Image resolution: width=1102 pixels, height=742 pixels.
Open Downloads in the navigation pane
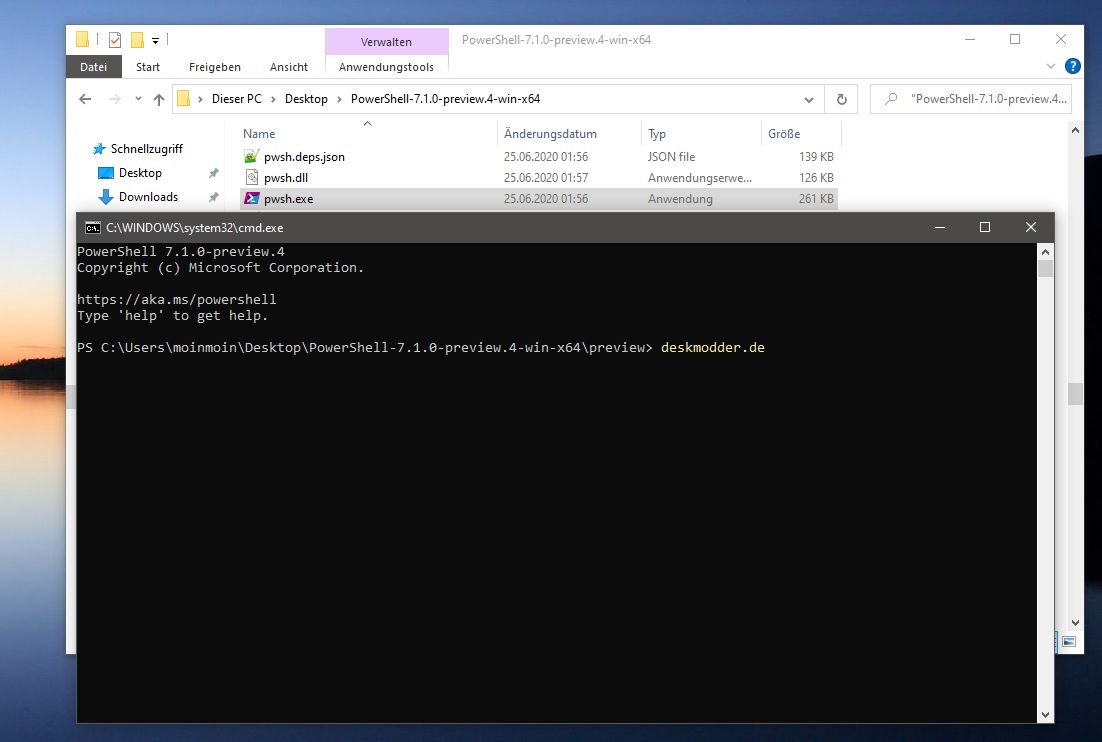(x=148, y=197)
